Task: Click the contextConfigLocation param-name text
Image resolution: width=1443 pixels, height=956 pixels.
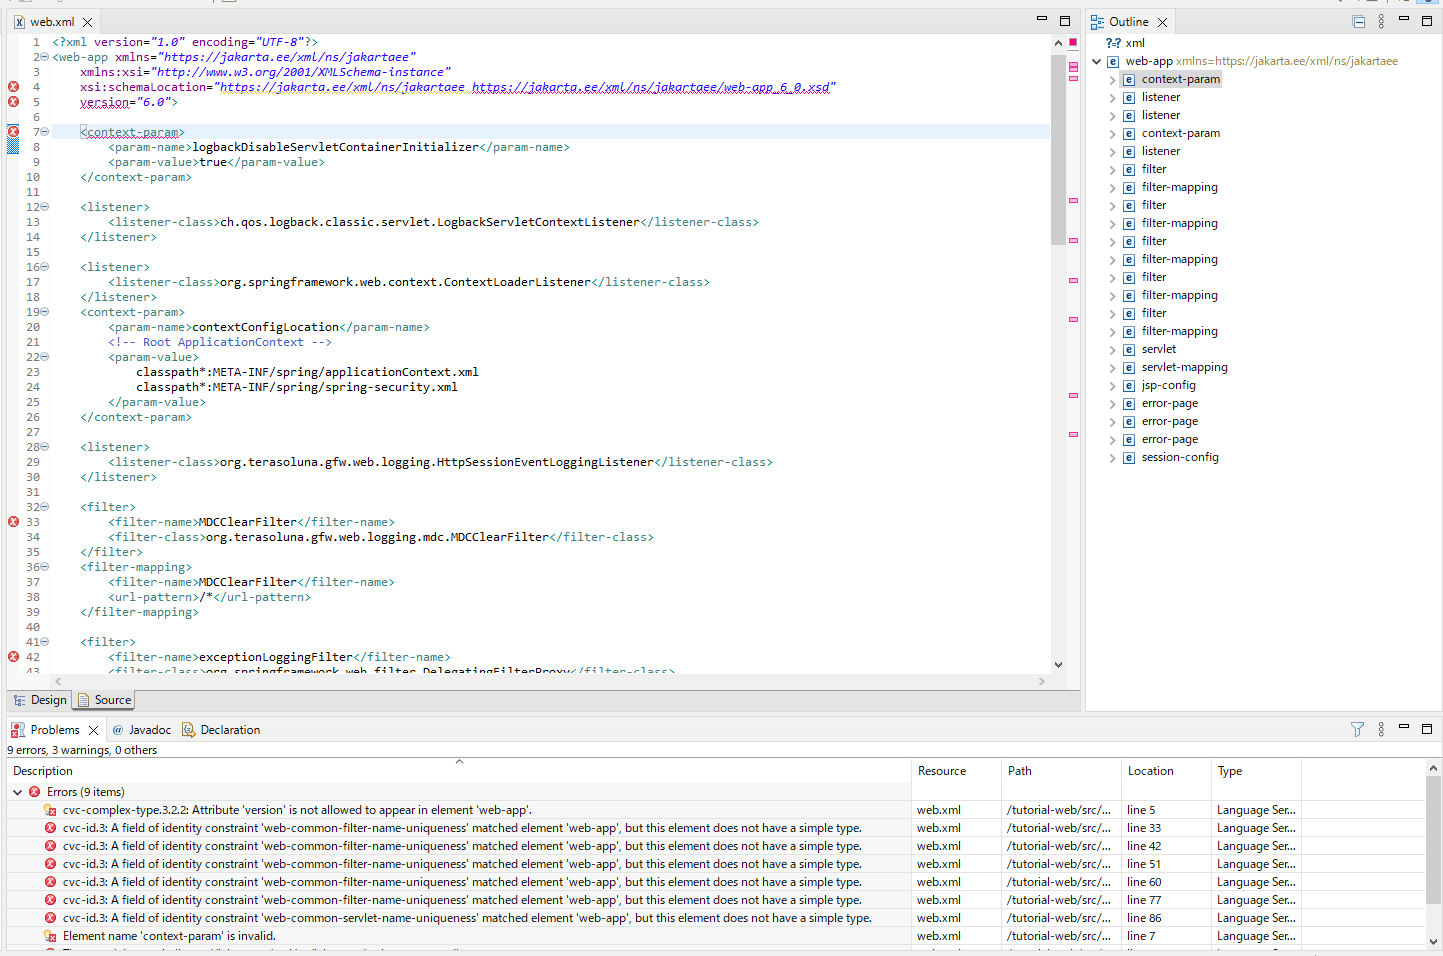Action: click(266, 327)
